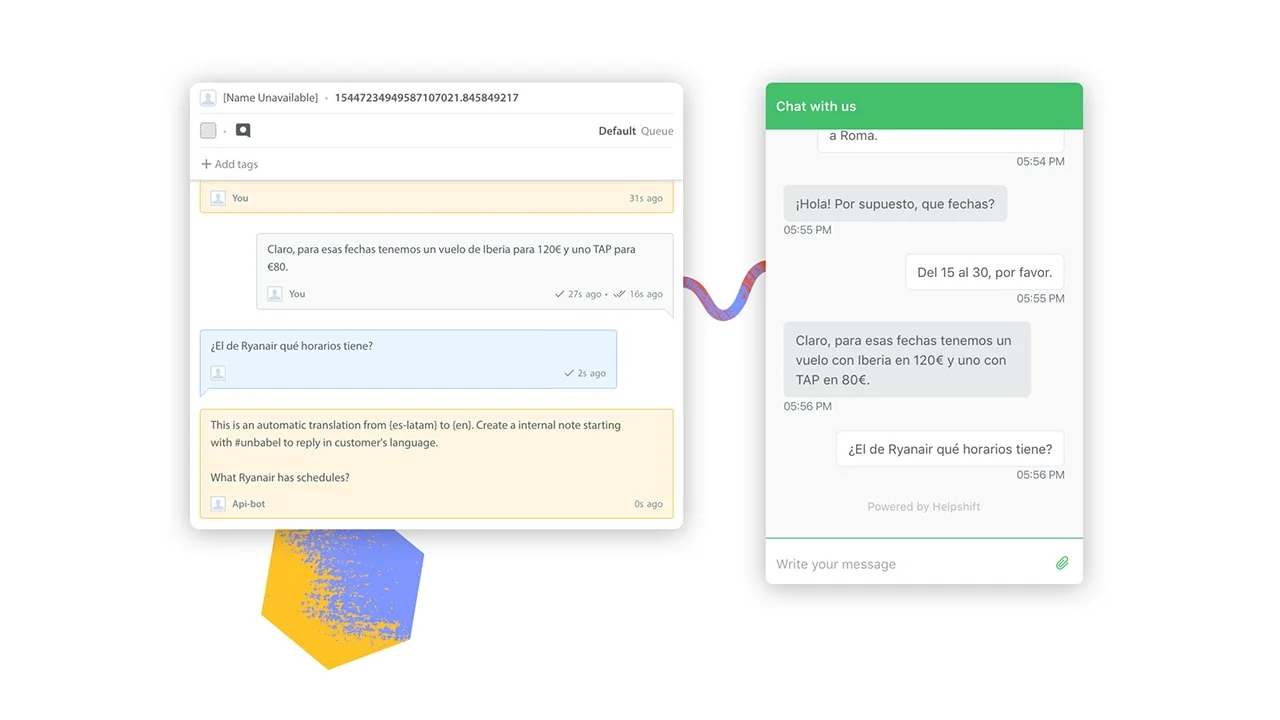Click the avatar in the blue Ryanair message
The height and width of the screenshot is (720, 1280).
click(x=218, y=373)
